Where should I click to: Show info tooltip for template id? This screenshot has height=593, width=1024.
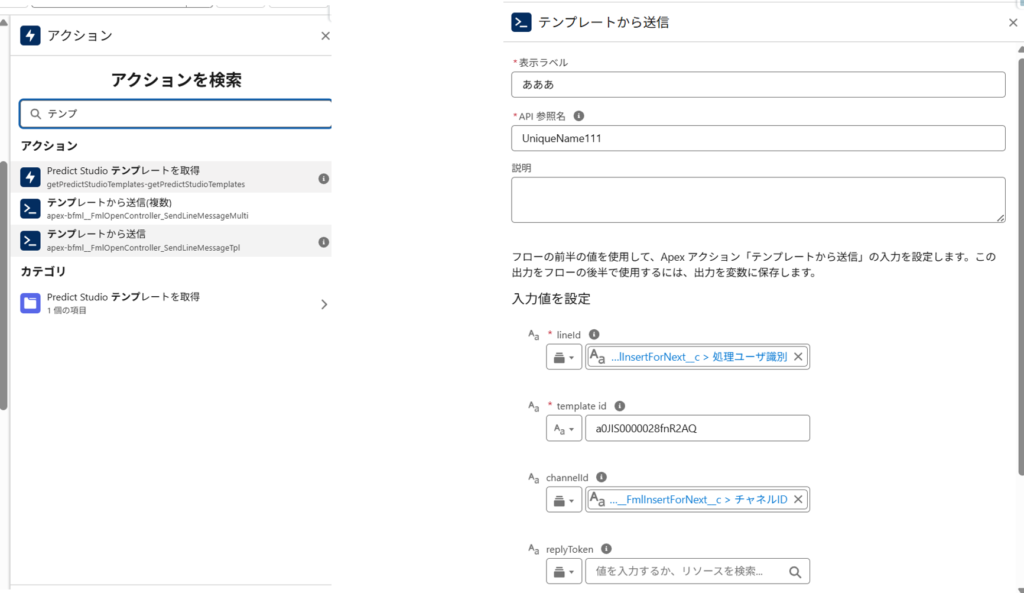pos(620,406)
